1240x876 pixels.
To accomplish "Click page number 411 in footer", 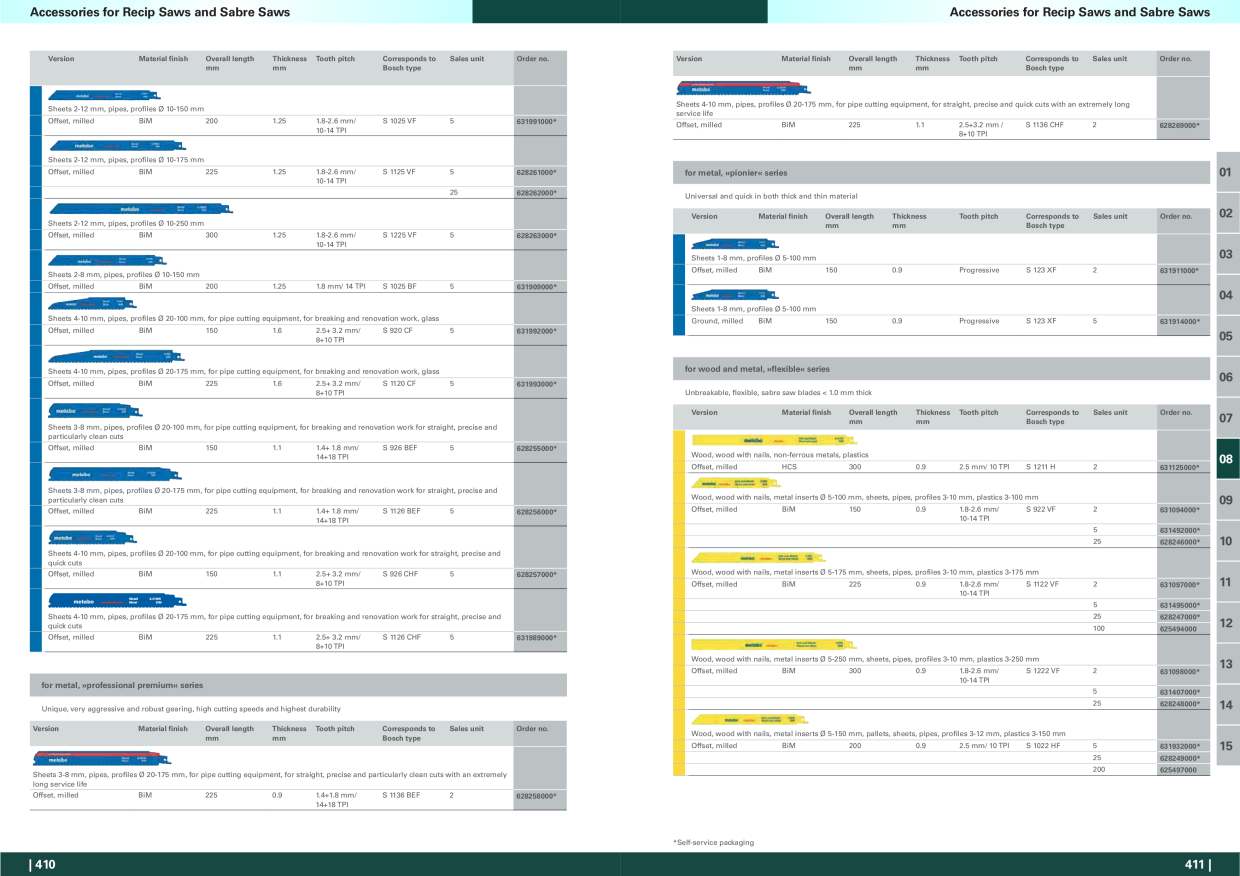I will [1197, 864].
